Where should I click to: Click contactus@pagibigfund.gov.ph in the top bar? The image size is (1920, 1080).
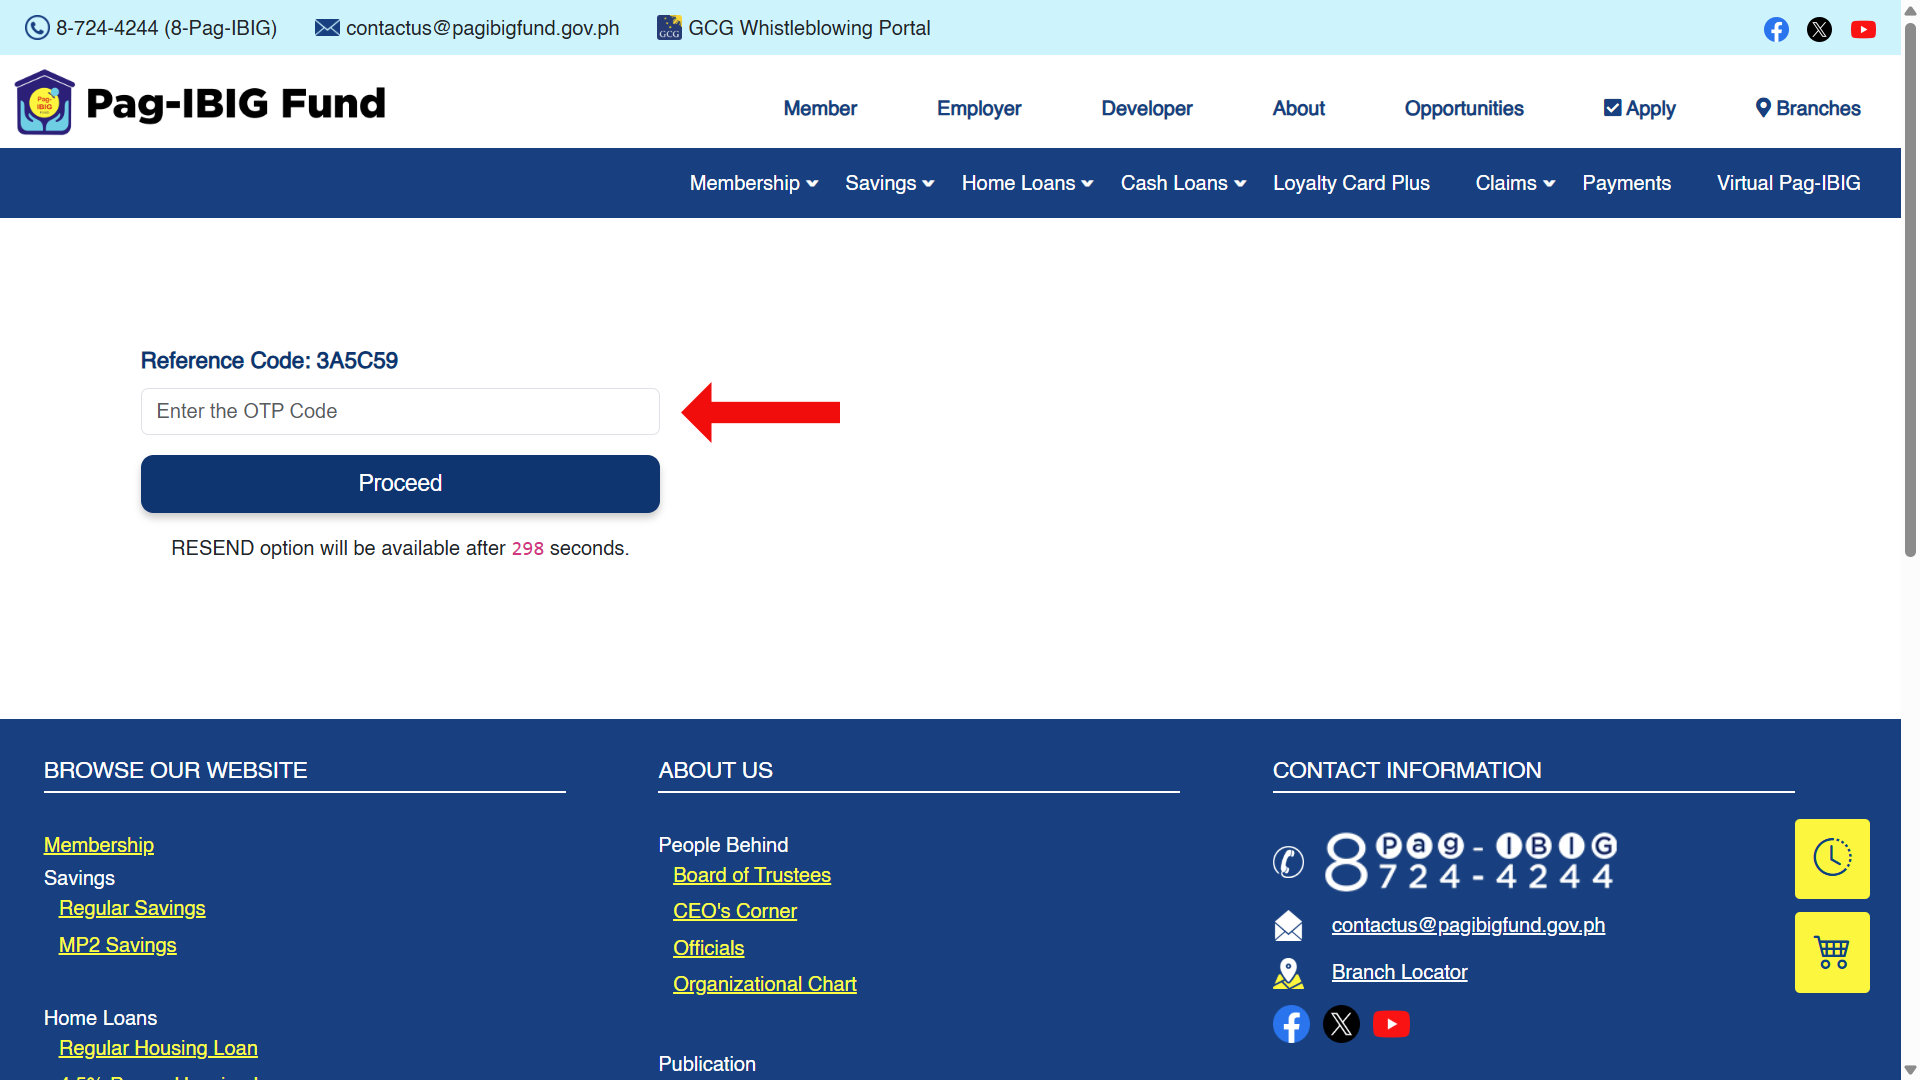click(x=482, y=28)
